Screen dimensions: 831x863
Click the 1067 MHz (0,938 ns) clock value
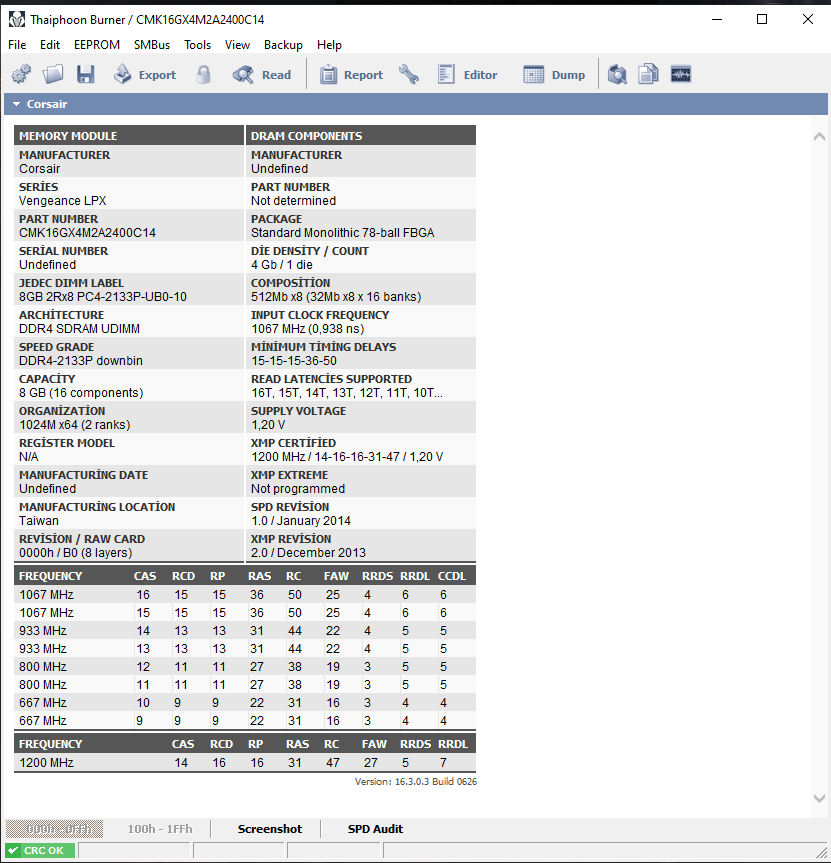click(x=308, y=329)
